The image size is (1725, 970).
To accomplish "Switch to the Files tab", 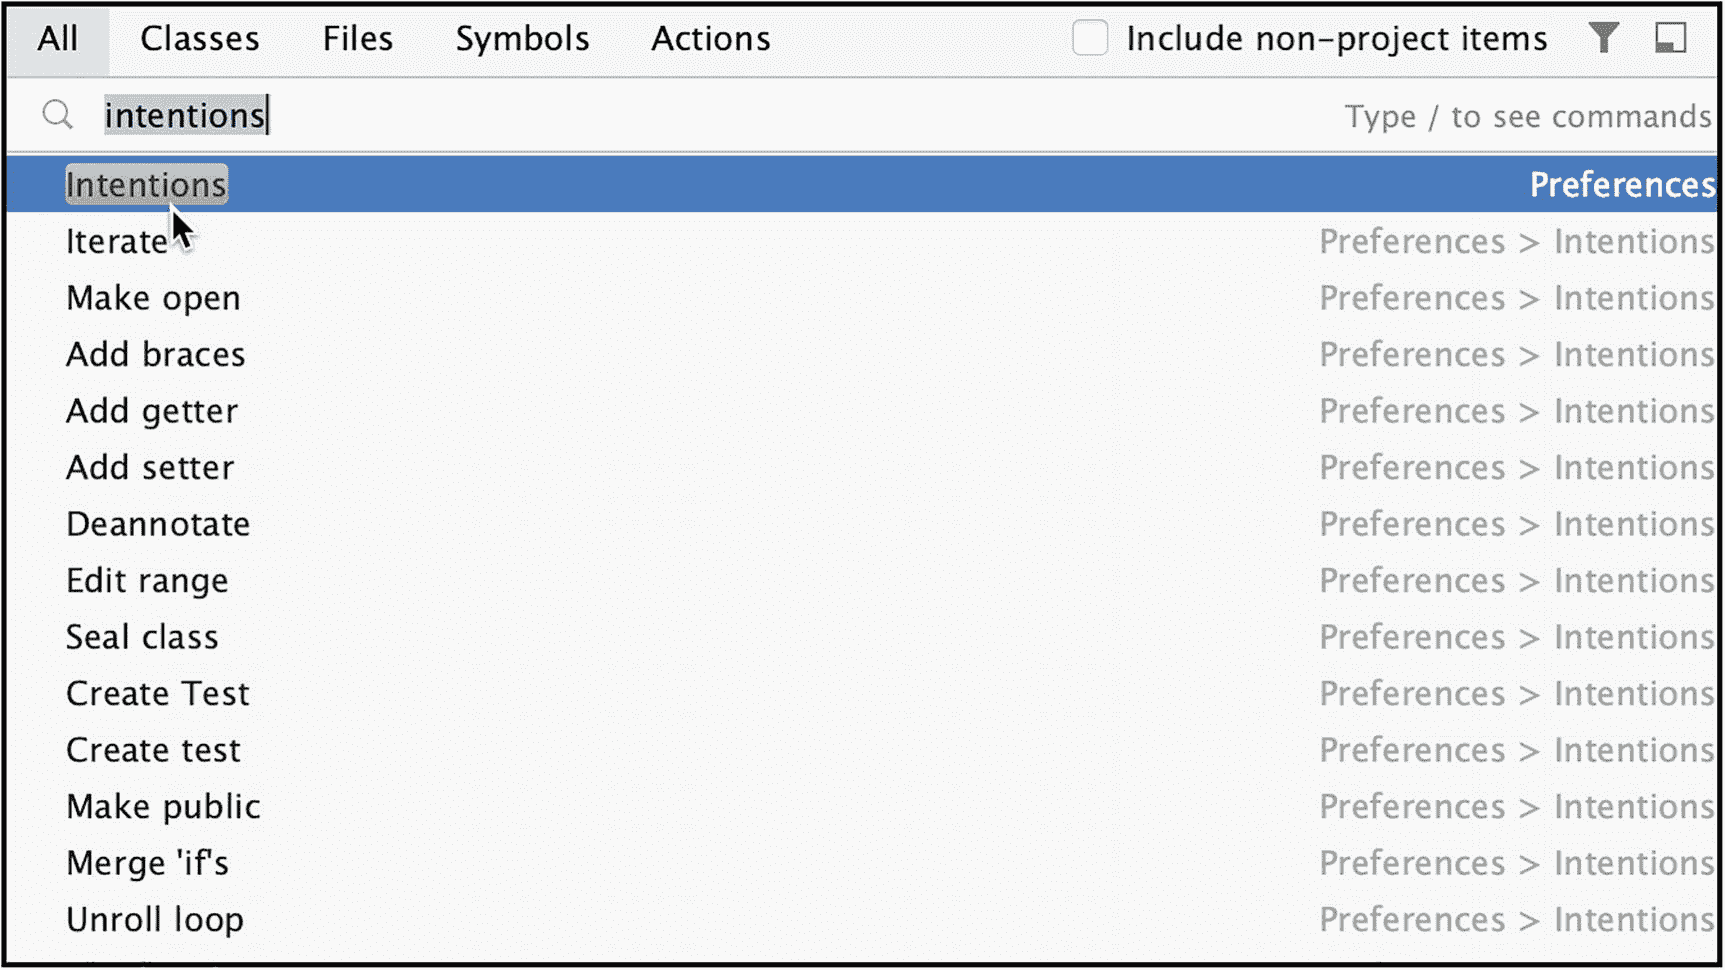I will click(358, 39).
